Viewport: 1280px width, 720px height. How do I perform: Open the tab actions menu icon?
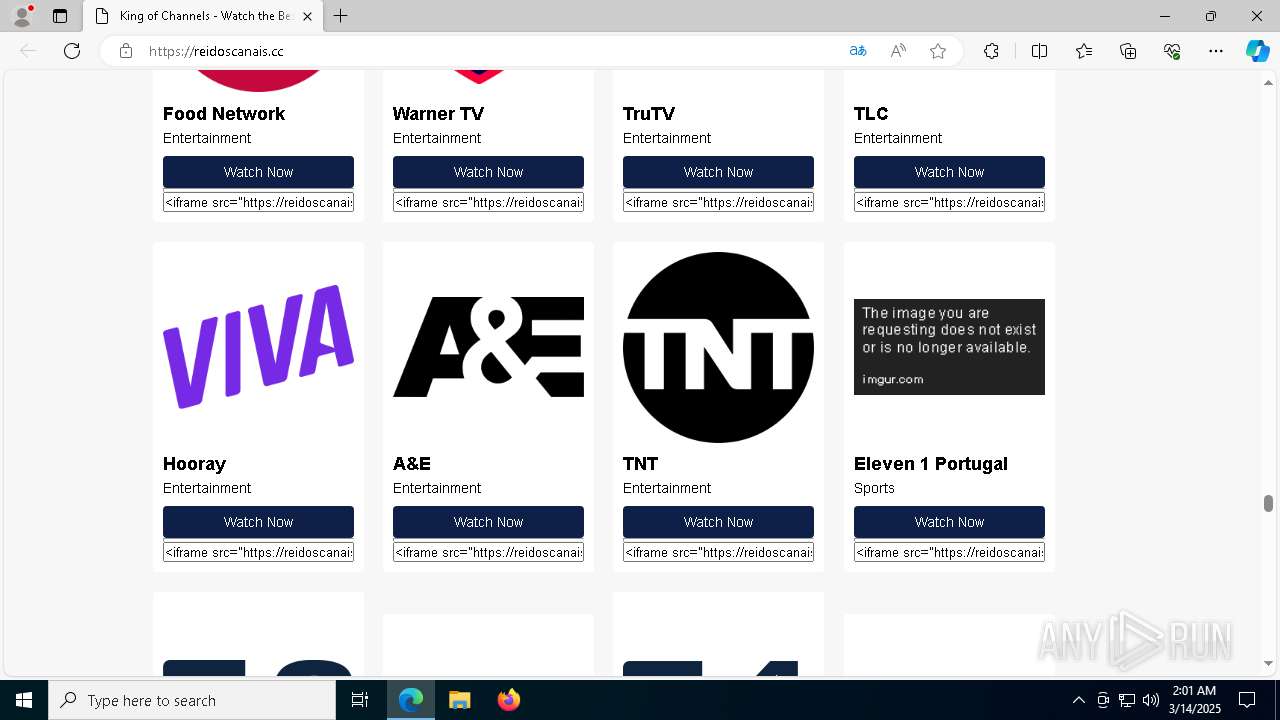point(60,16)
